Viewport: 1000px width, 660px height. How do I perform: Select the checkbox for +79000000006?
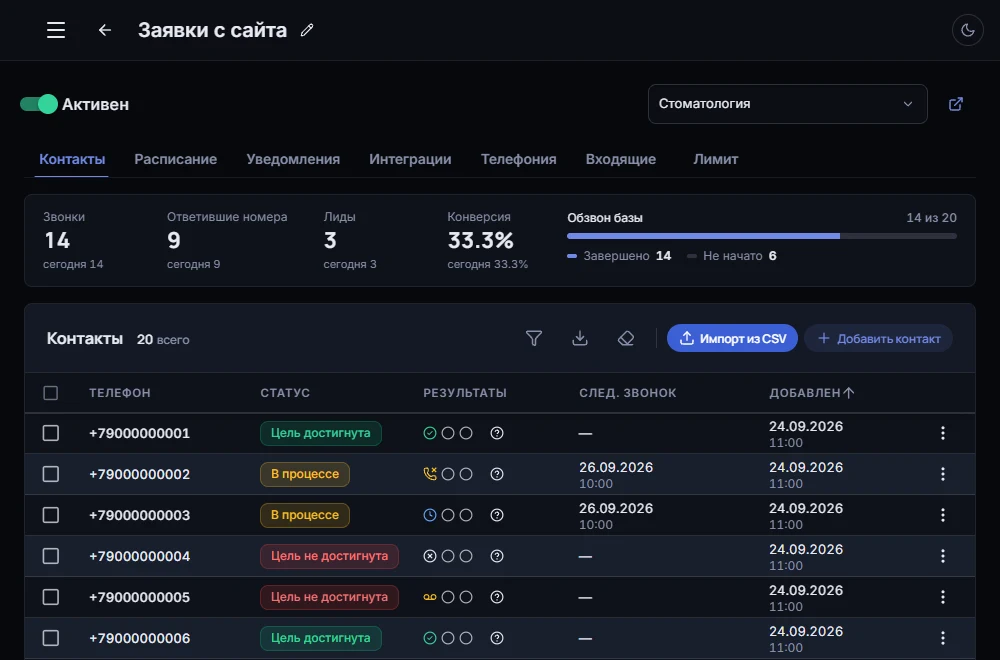[x=50, y=638]
